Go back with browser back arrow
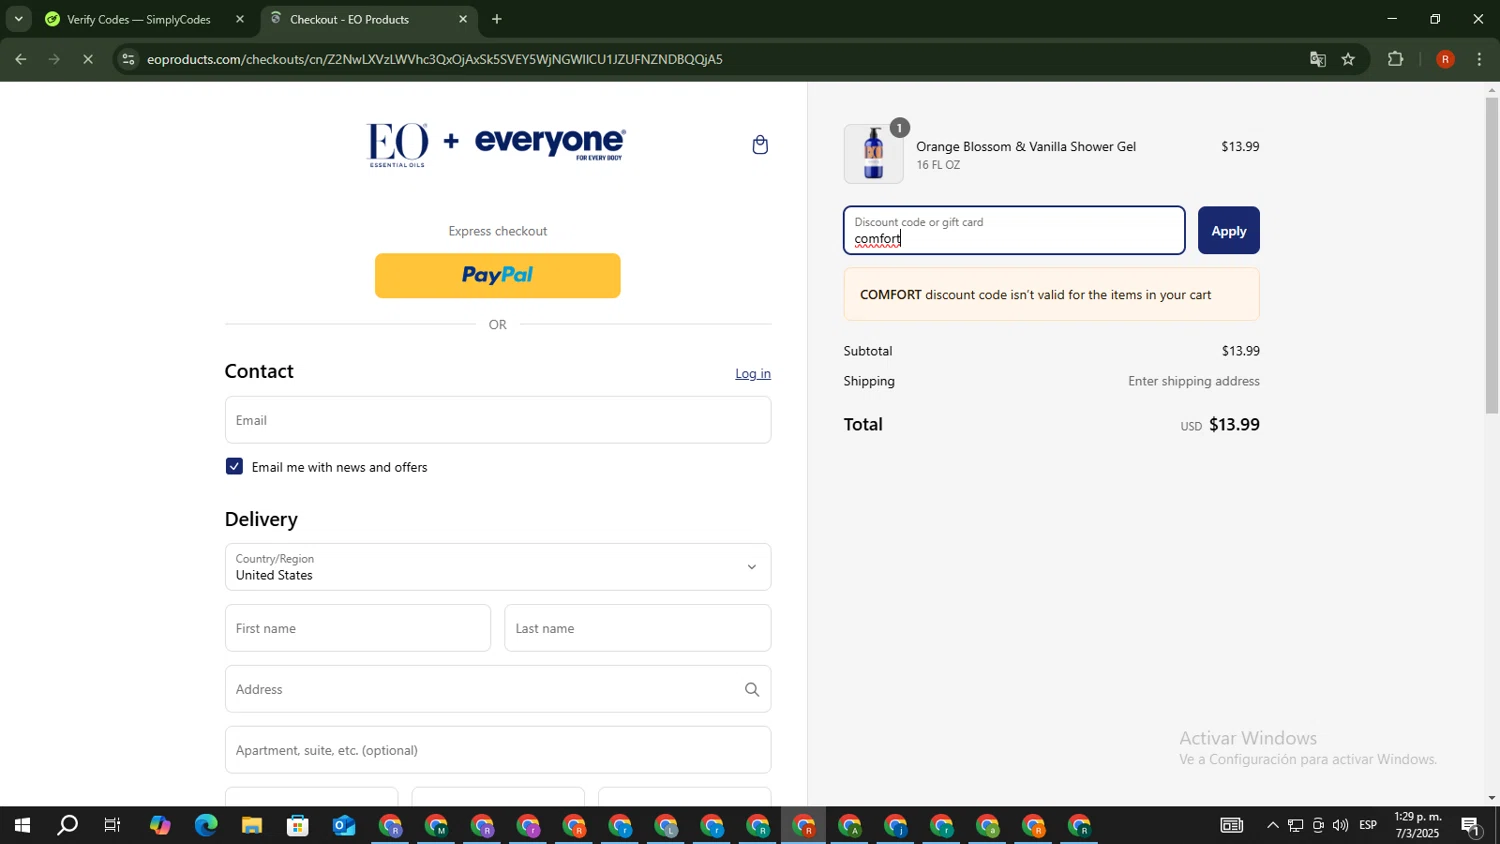This screenshot has width=1500, height=844. coord(20,59)
